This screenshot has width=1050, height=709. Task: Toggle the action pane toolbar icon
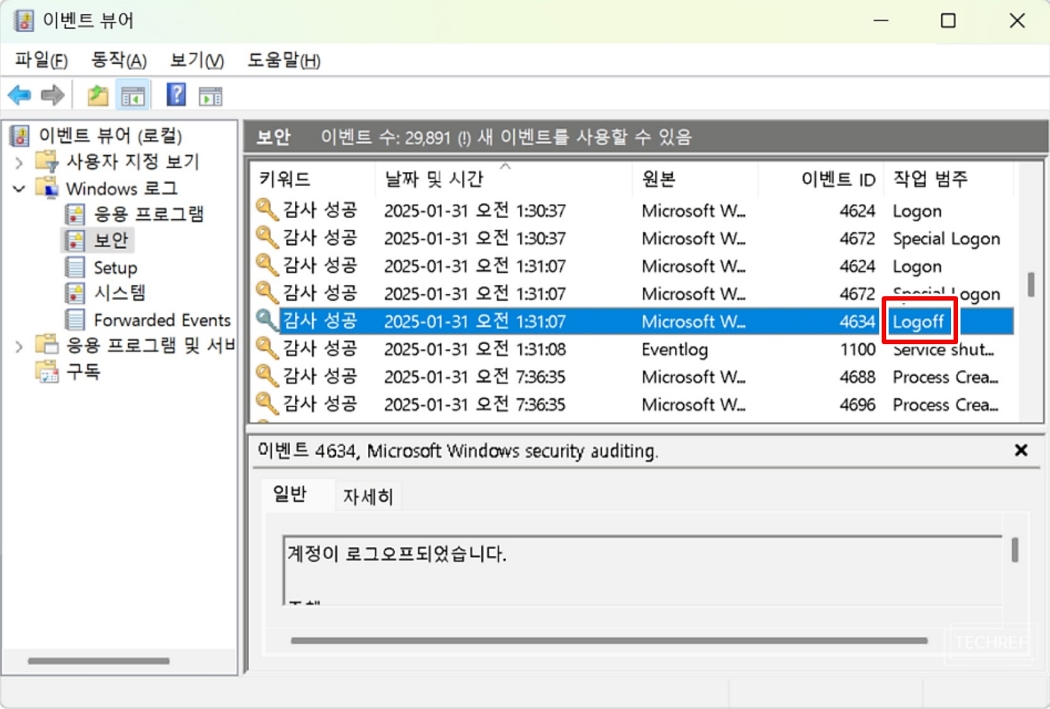pyautogui.click(x=210, y=96)
